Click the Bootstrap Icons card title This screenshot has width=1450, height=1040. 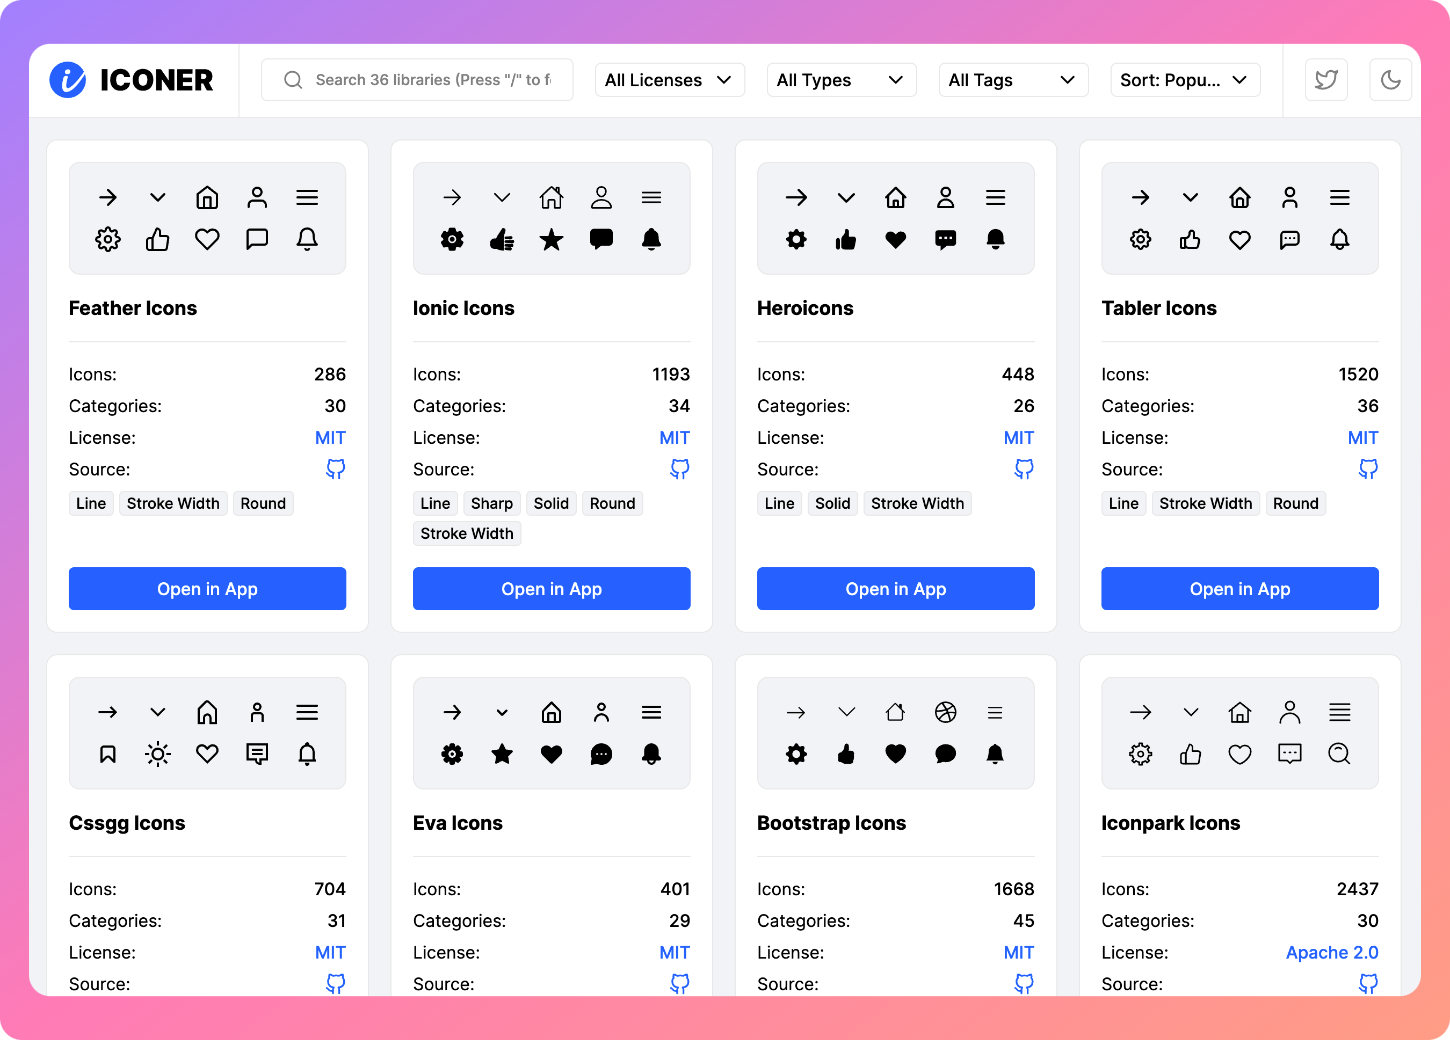(831, 823)
